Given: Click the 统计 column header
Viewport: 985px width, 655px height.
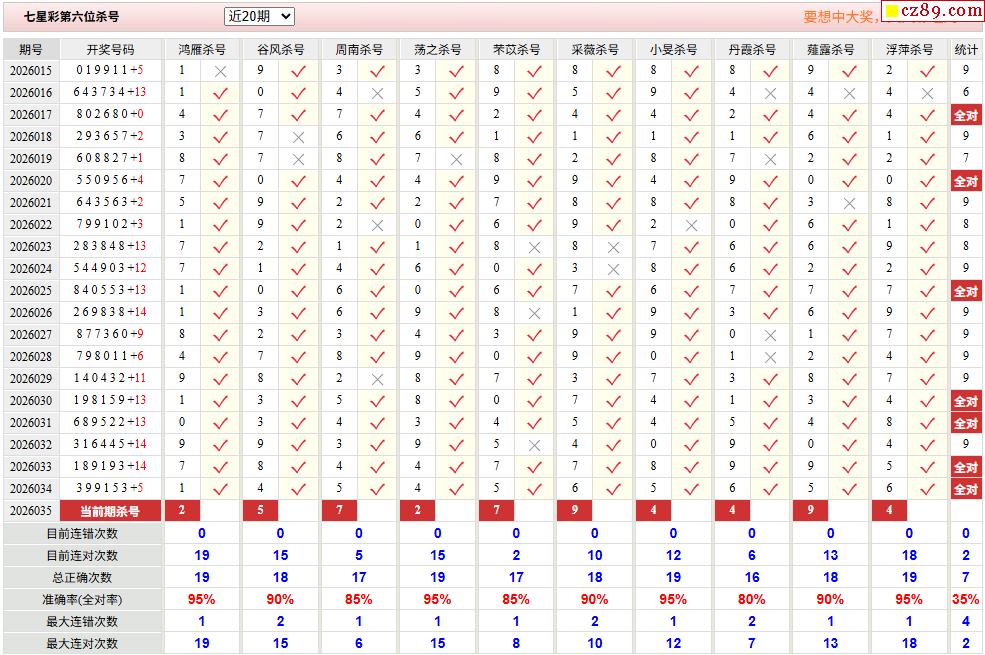Looking at the screenshot, I should click(966, 49).
